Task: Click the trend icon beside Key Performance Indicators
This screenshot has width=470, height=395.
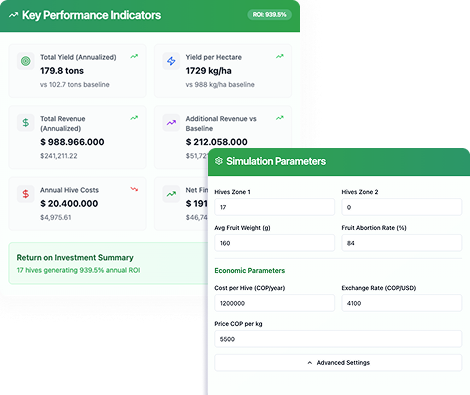Action: 13,15
